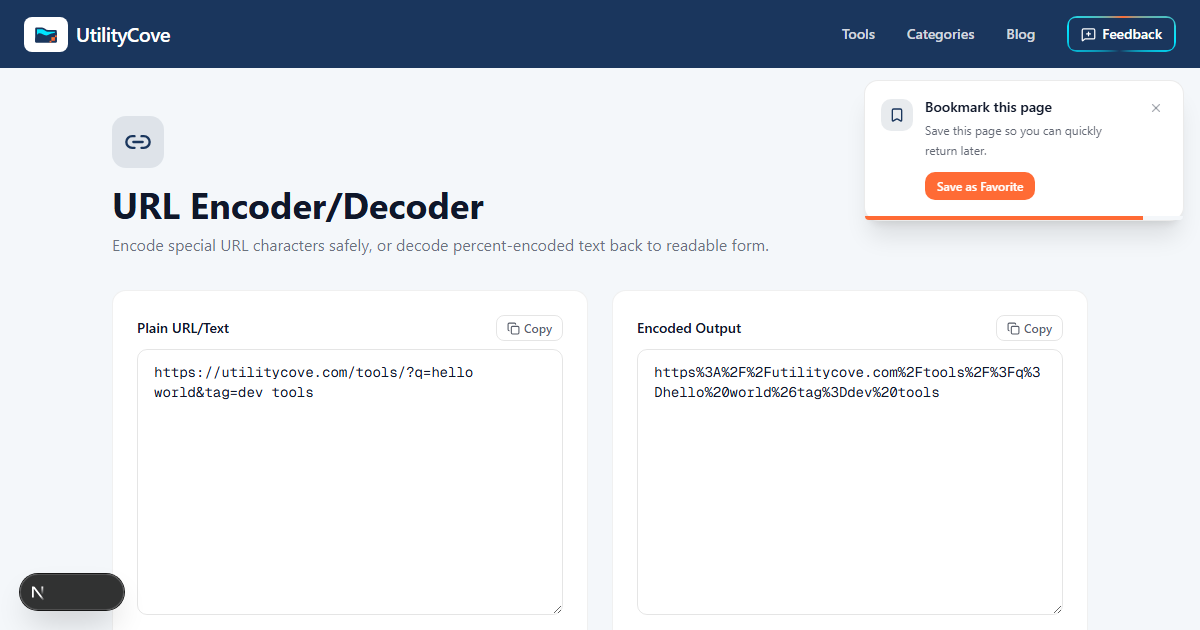This screenshot has height=630, width=1200.
Task: Click the Plain URL textarea resize handle
Action: (x=556, y=608)
